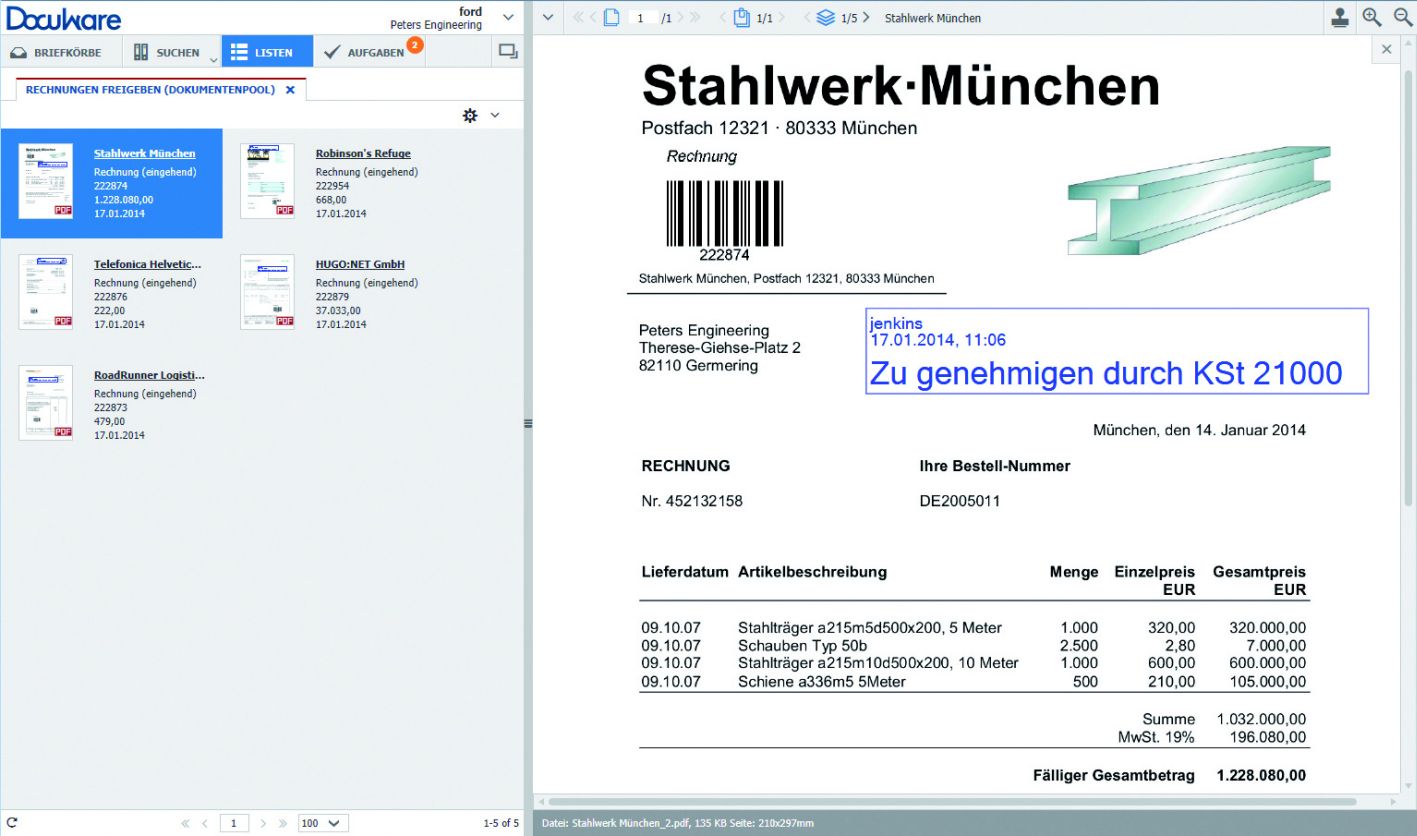Go to next document in stack

click(866, 17)
